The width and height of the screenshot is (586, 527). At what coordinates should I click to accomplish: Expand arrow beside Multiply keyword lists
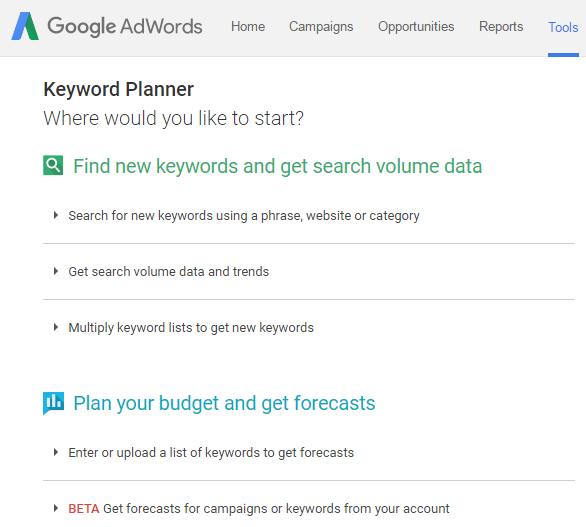pos(56,327)
